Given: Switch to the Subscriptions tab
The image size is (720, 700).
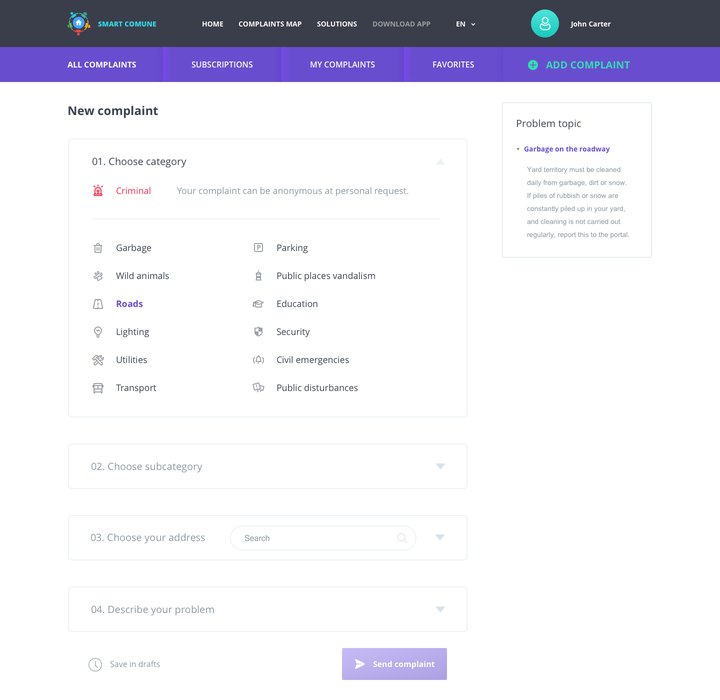Looking at the screenshot, I should tap(222, 65).
